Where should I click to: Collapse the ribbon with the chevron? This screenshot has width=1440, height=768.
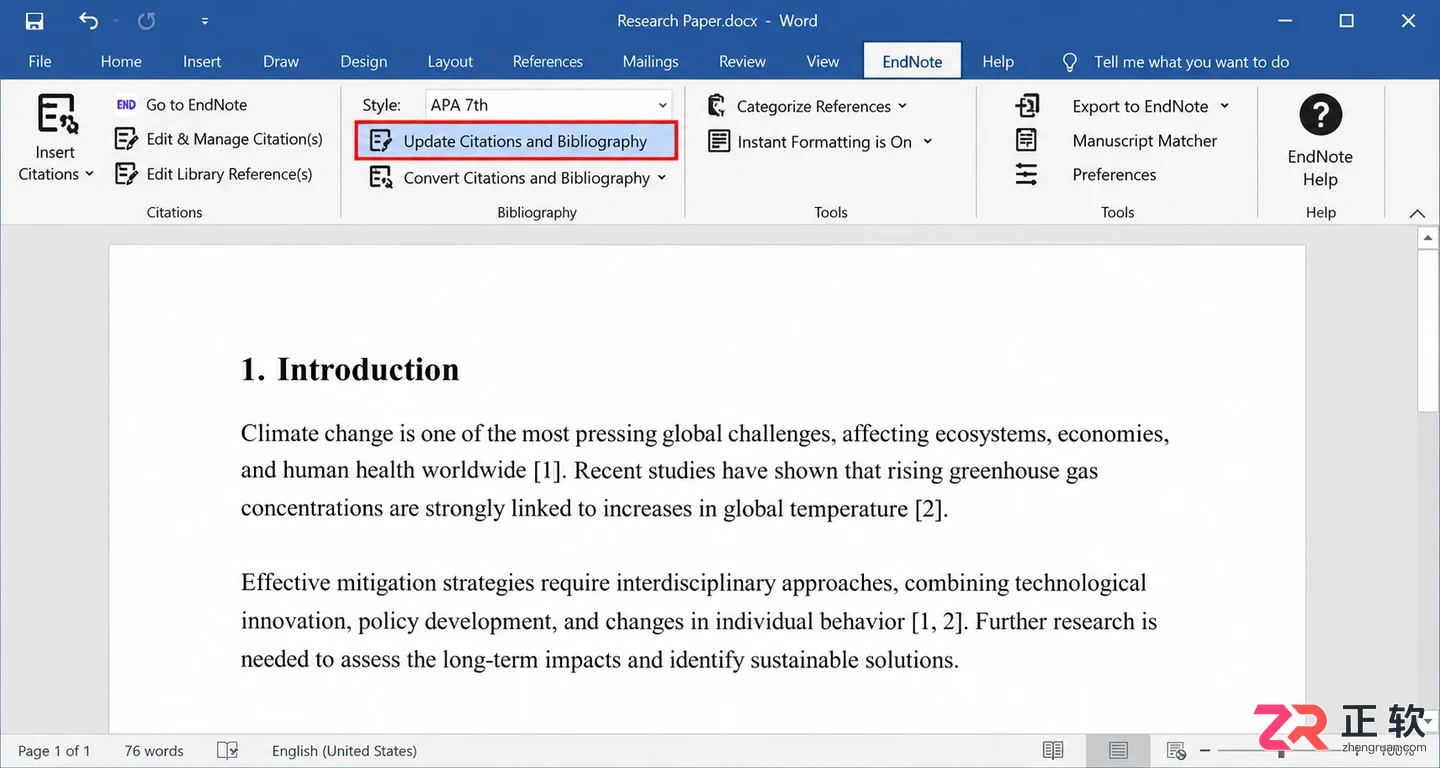(1416, 213)
